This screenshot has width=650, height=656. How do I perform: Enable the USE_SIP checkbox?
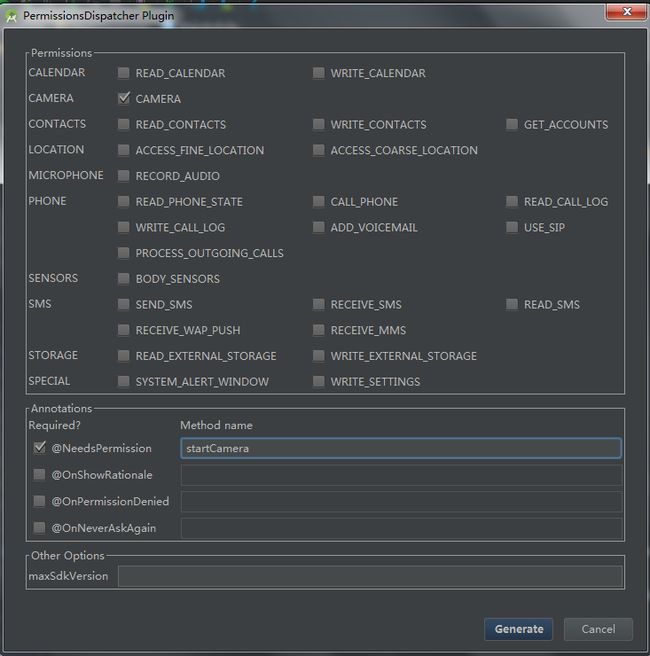click(x=512, y=227)
